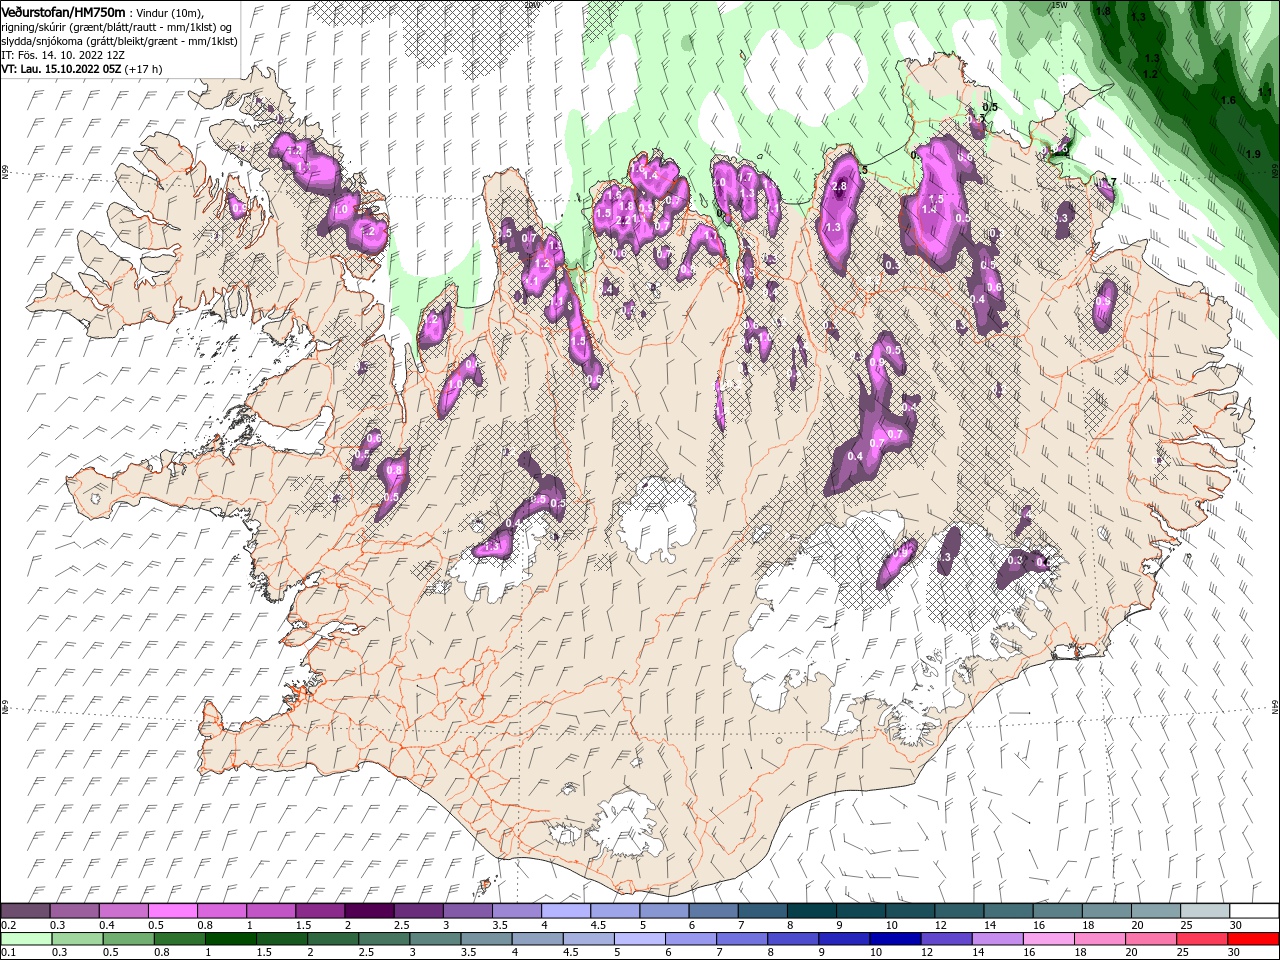
Task: Select the navy blue 10 mm rain swatch
Action: click(x=895, y=940)
